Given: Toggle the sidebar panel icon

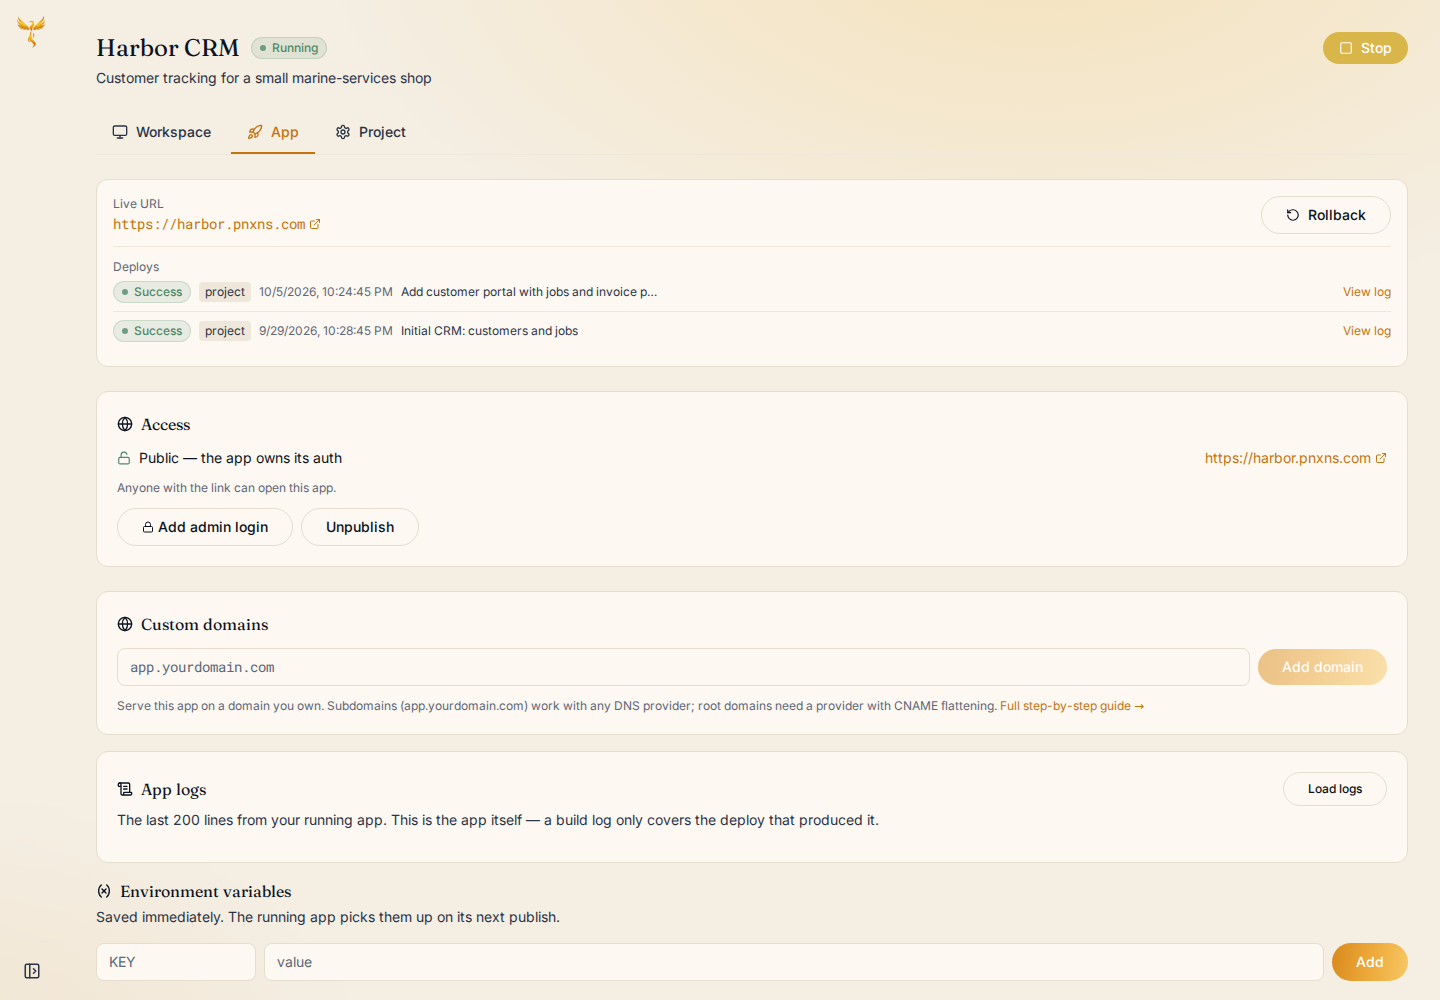Looking at the screenshot, I should pos(32,971).
